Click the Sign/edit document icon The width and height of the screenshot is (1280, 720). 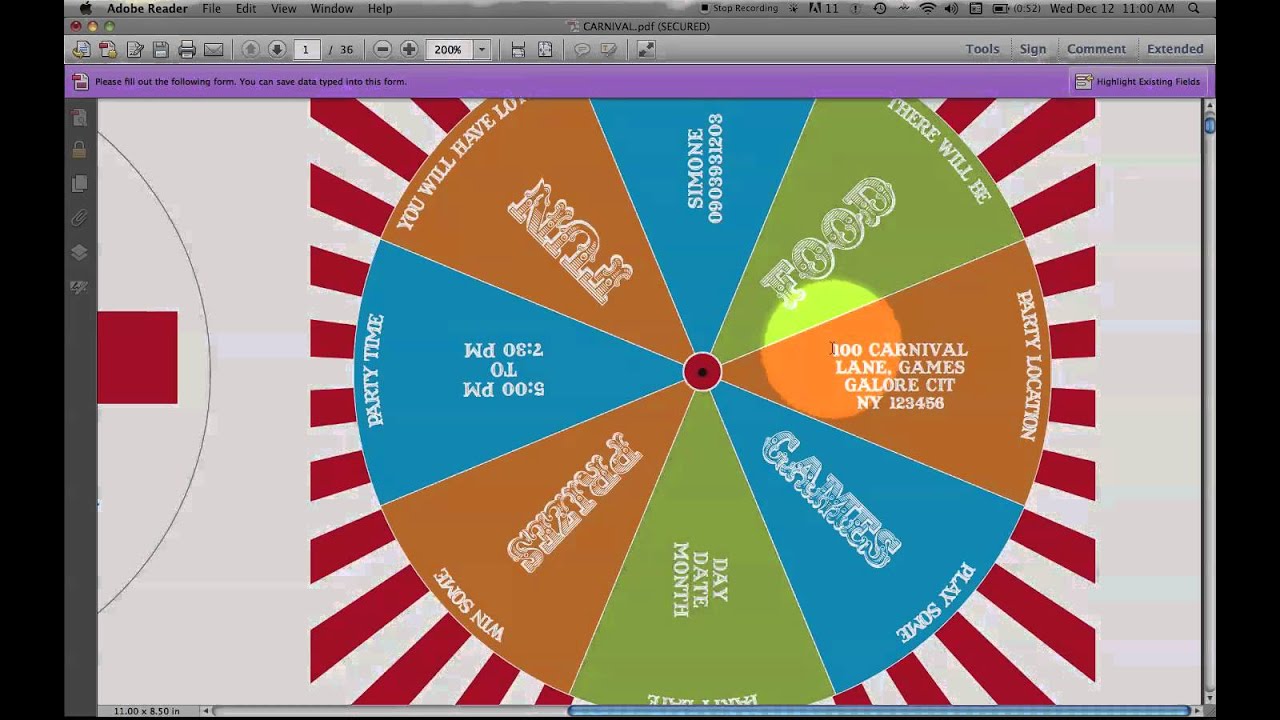[x=135, y=49]
